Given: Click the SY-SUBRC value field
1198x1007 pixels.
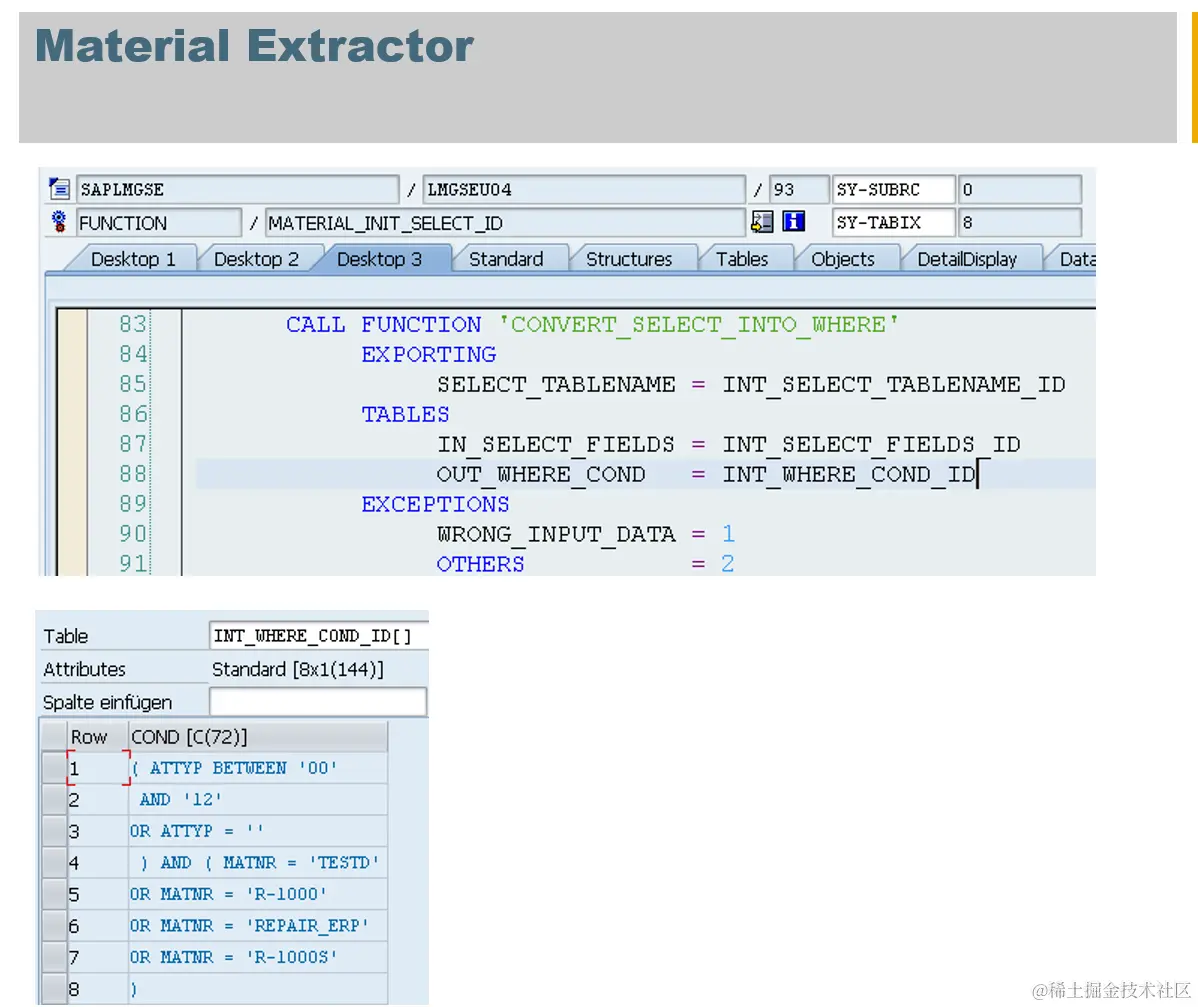Looking at the screenshot, I should click(x=1020, y=189).
